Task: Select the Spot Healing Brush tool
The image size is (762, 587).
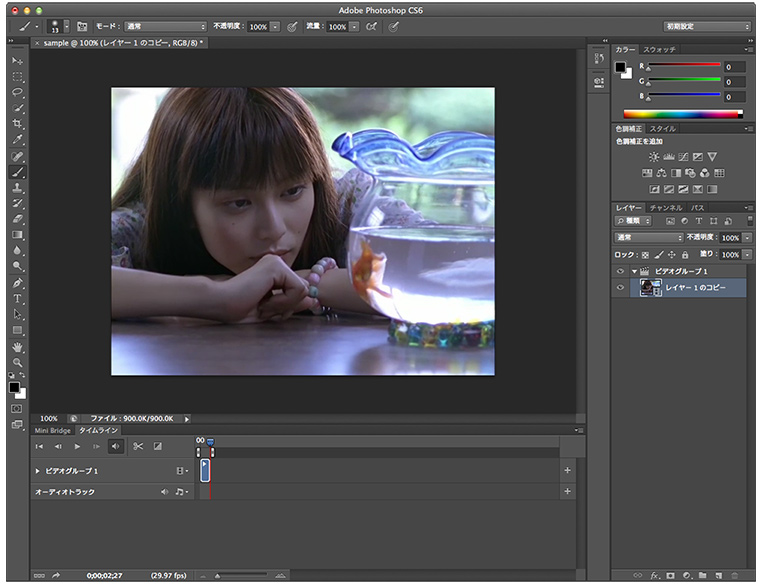Action: (x=17, y=156)
